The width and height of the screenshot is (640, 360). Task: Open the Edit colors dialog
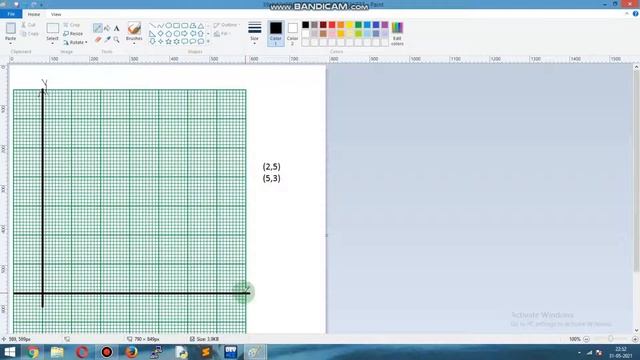pos(397,33)
